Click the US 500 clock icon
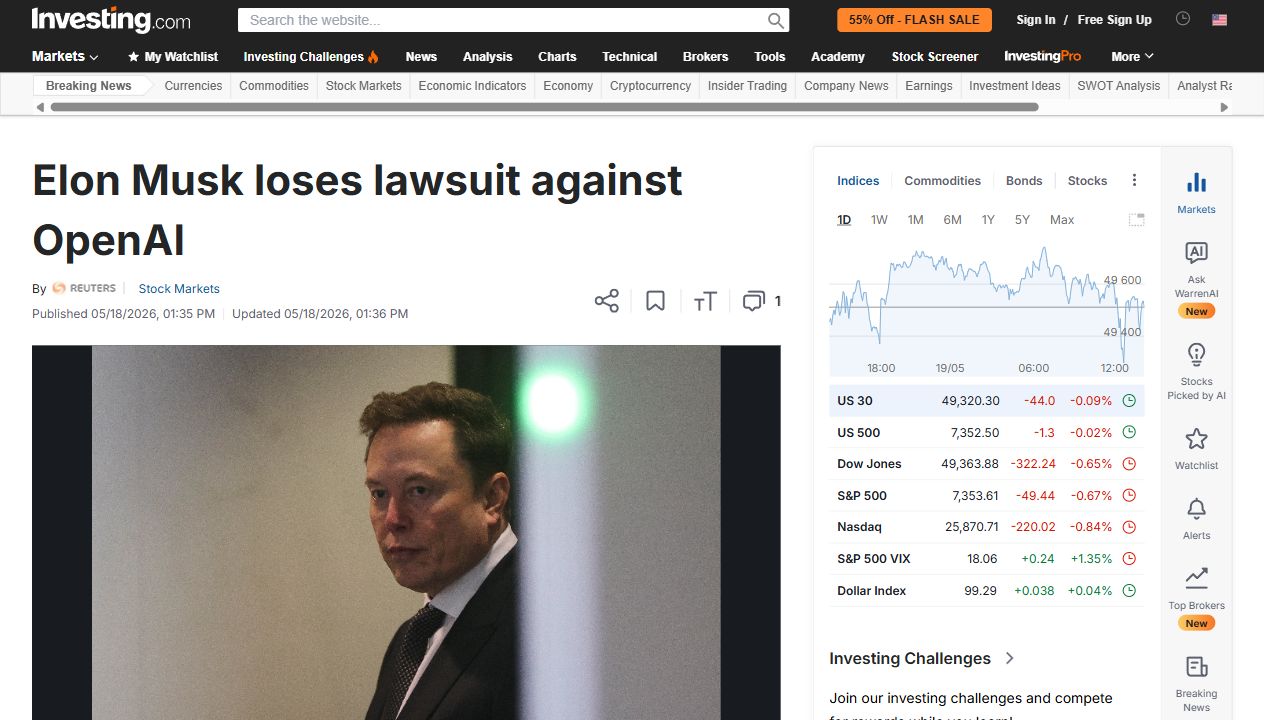Screen dimensions: 1264x720 click(1129, 433)
